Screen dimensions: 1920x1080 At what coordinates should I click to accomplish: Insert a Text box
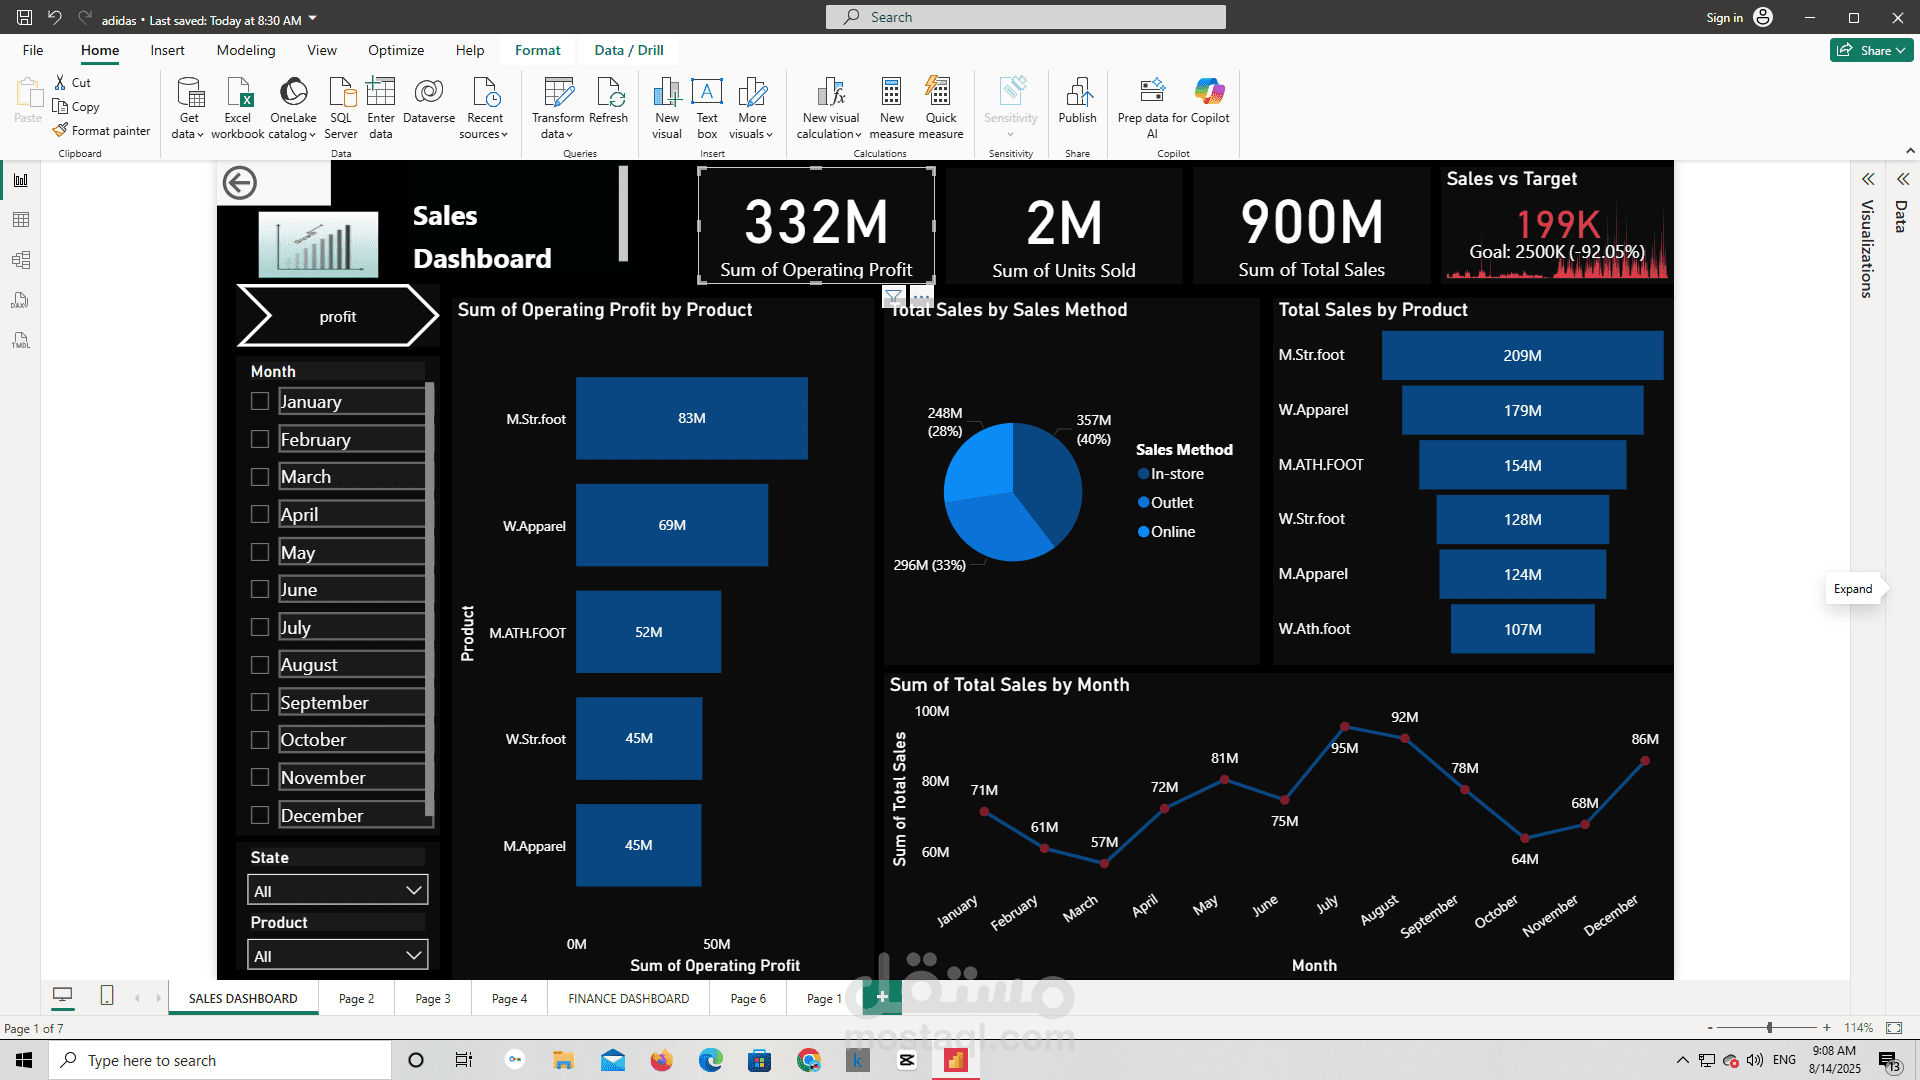(707, 108)
